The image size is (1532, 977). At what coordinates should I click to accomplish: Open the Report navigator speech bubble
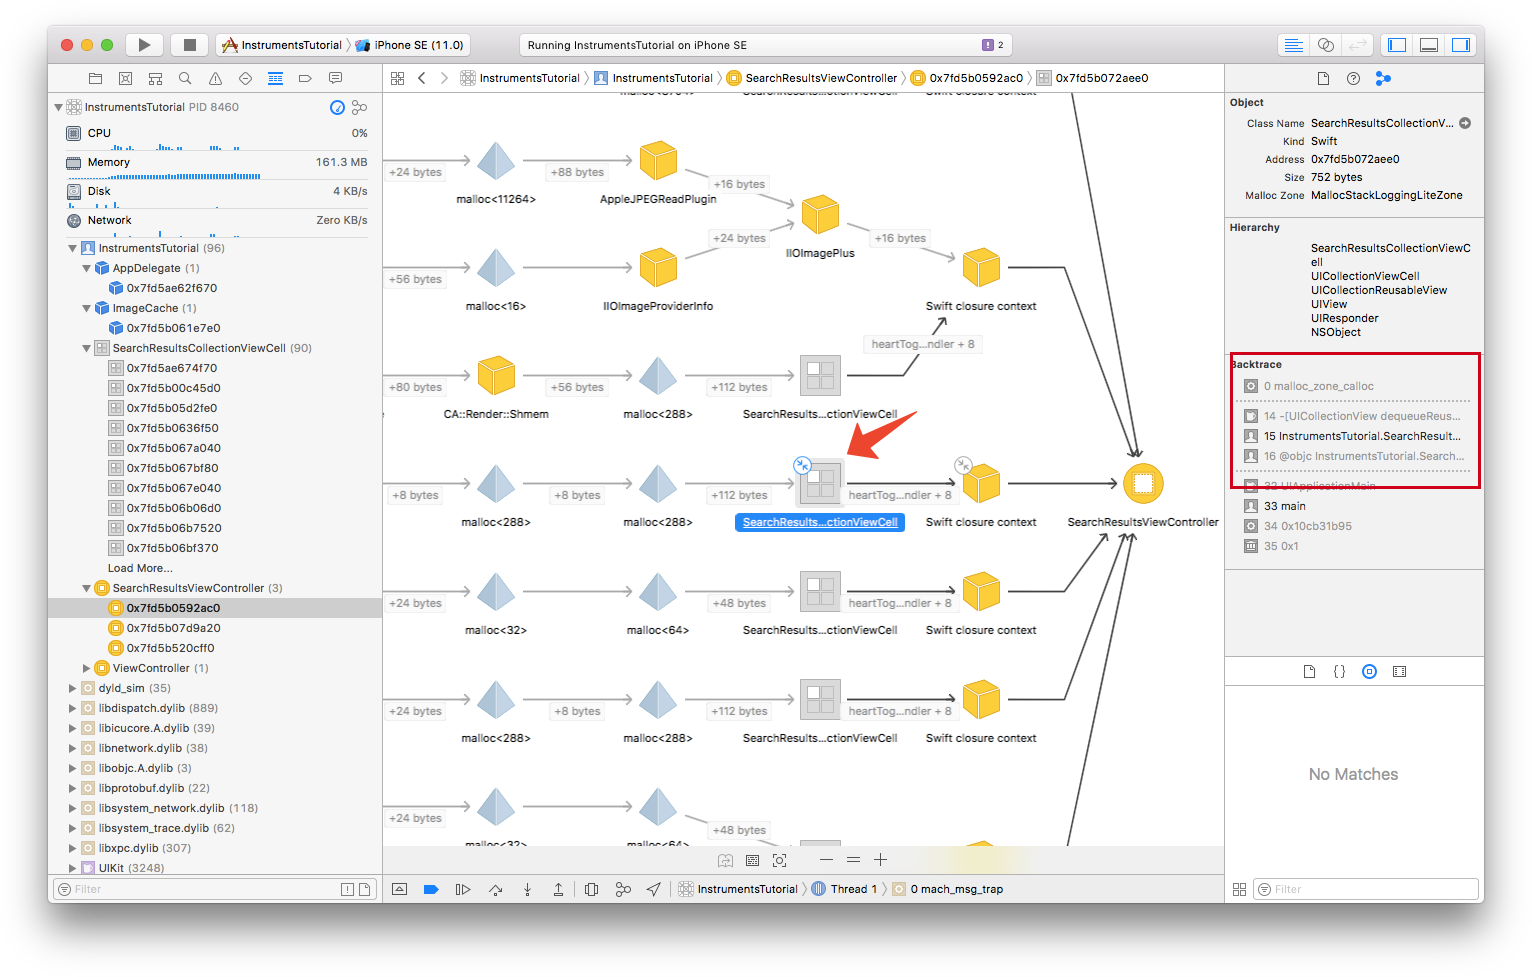(x=335, y=78)
